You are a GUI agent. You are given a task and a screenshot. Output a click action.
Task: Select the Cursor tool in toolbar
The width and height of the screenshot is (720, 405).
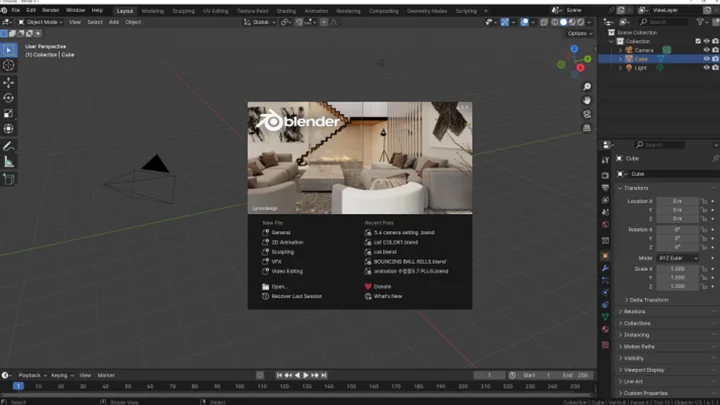8,66
